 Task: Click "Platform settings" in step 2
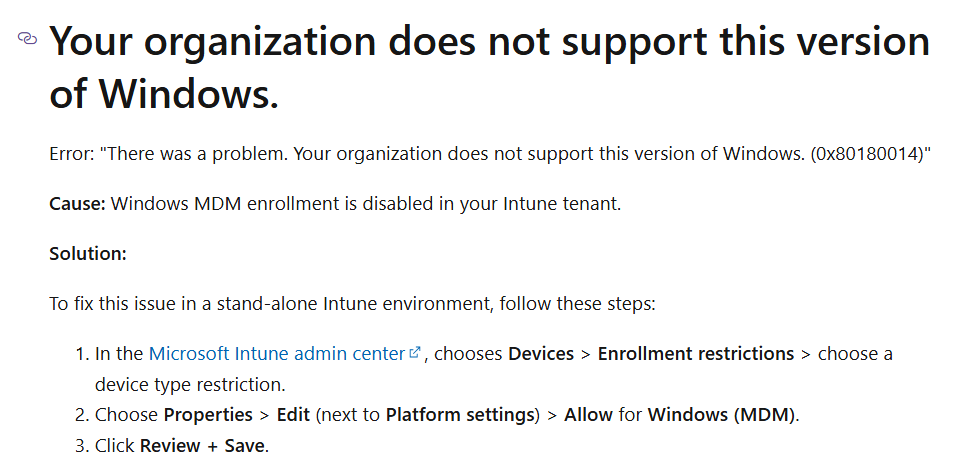[458, 415]
